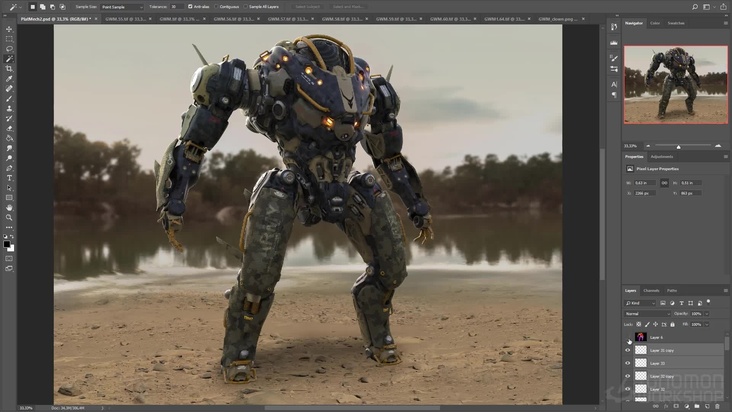732x412 pixels.
Task: Select the Horizontal Type tool
Action: [9, 177]
